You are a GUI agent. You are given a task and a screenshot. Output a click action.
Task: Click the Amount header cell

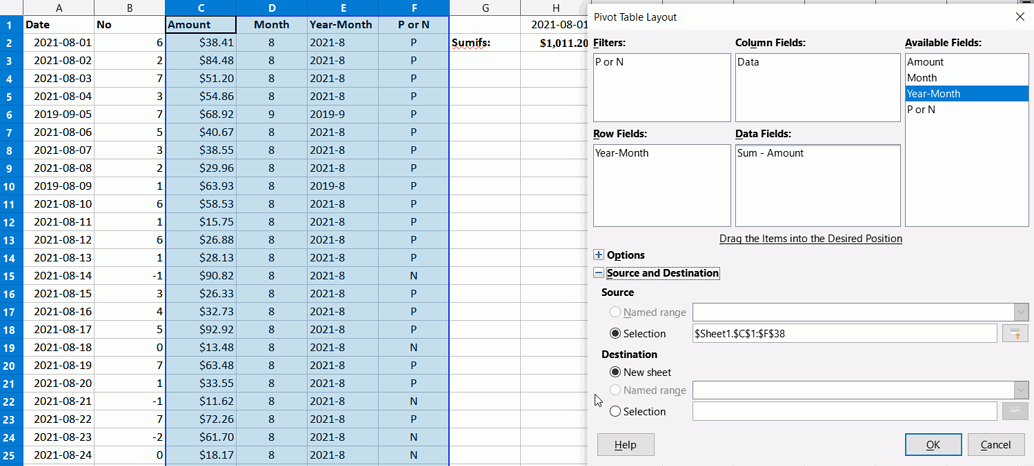[x=200, y=25]
